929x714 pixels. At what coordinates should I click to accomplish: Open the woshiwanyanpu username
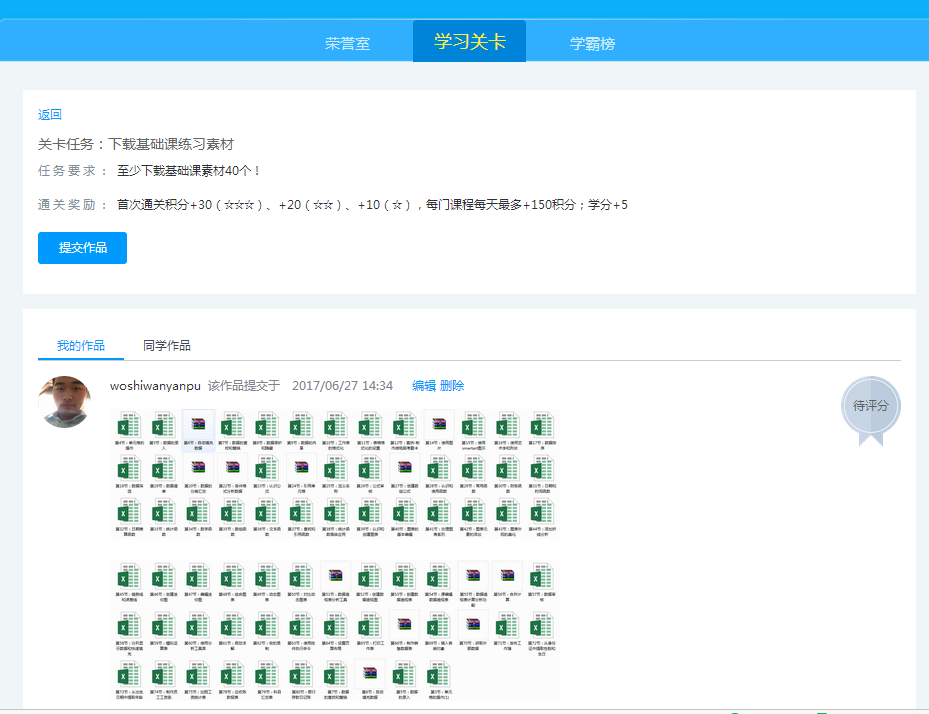[x=155, y=386]
